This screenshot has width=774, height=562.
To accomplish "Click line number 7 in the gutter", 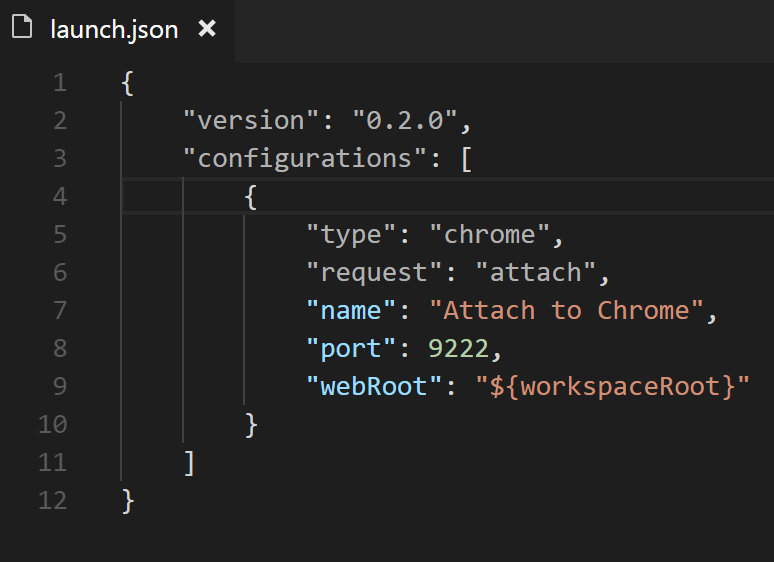I will pyautogui.click(x=59, y=311).
